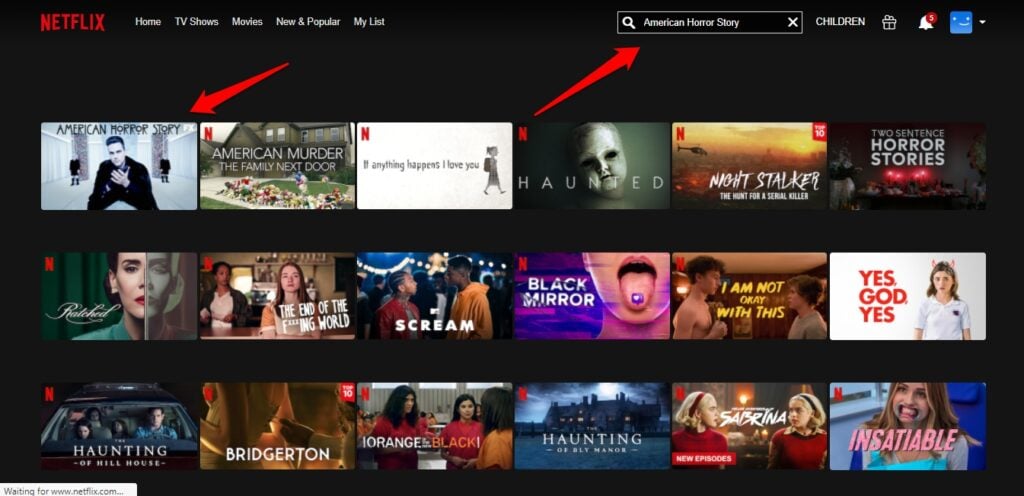
Task: Open the notifications bell
Action: coord(926,22)
